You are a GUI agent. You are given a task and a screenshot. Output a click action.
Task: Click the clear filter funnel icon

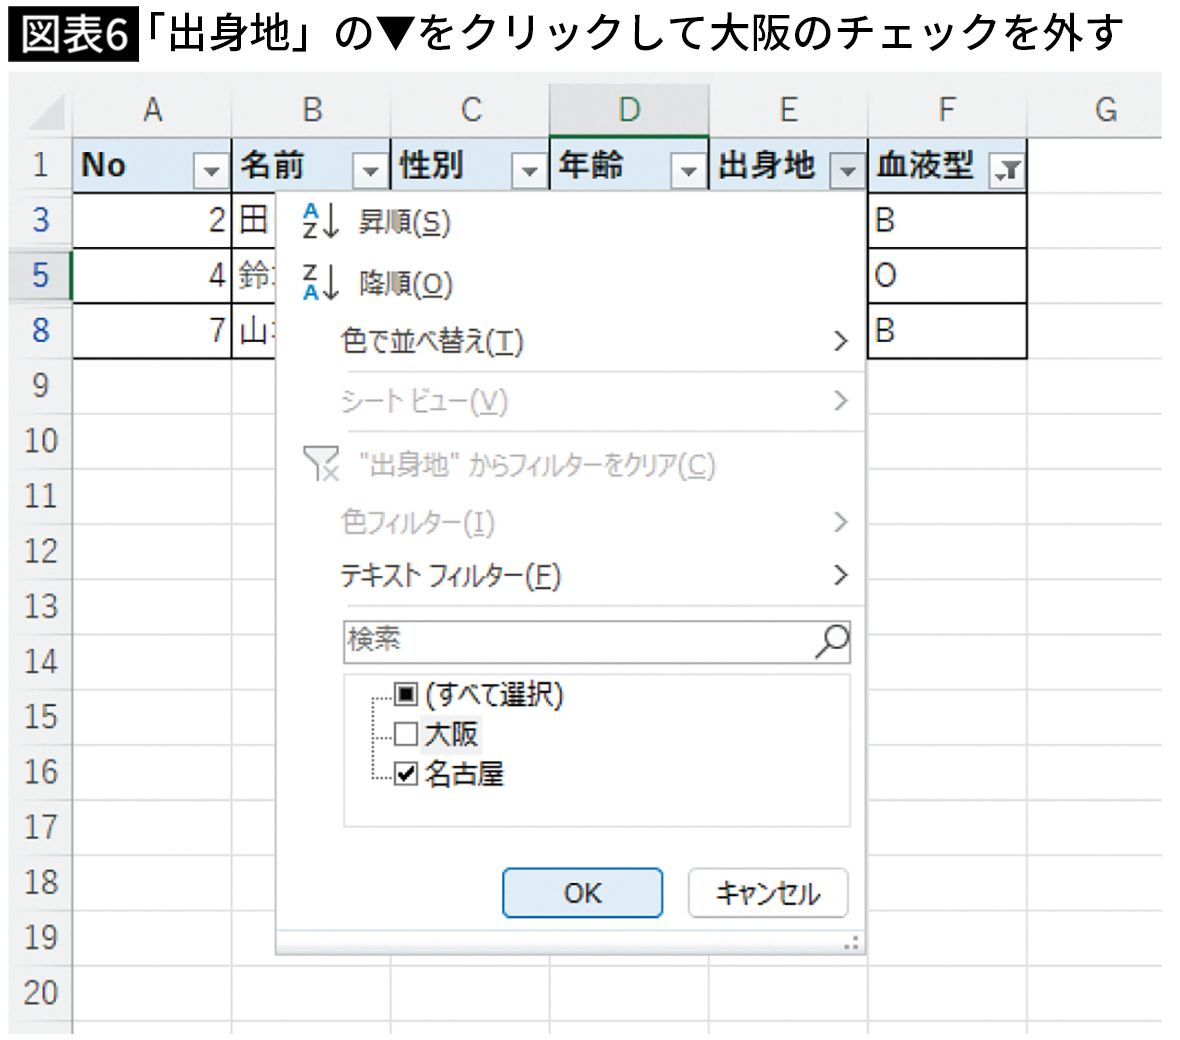(x=321, y=465)
